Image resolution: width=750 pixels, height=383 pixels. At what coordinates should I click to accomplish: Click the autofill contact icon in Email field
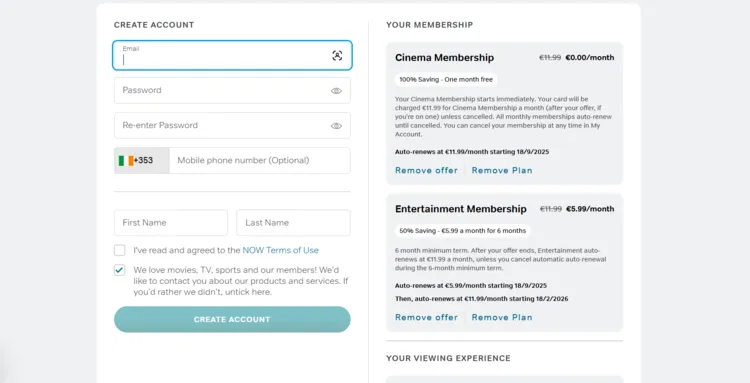tap(337, 55)
